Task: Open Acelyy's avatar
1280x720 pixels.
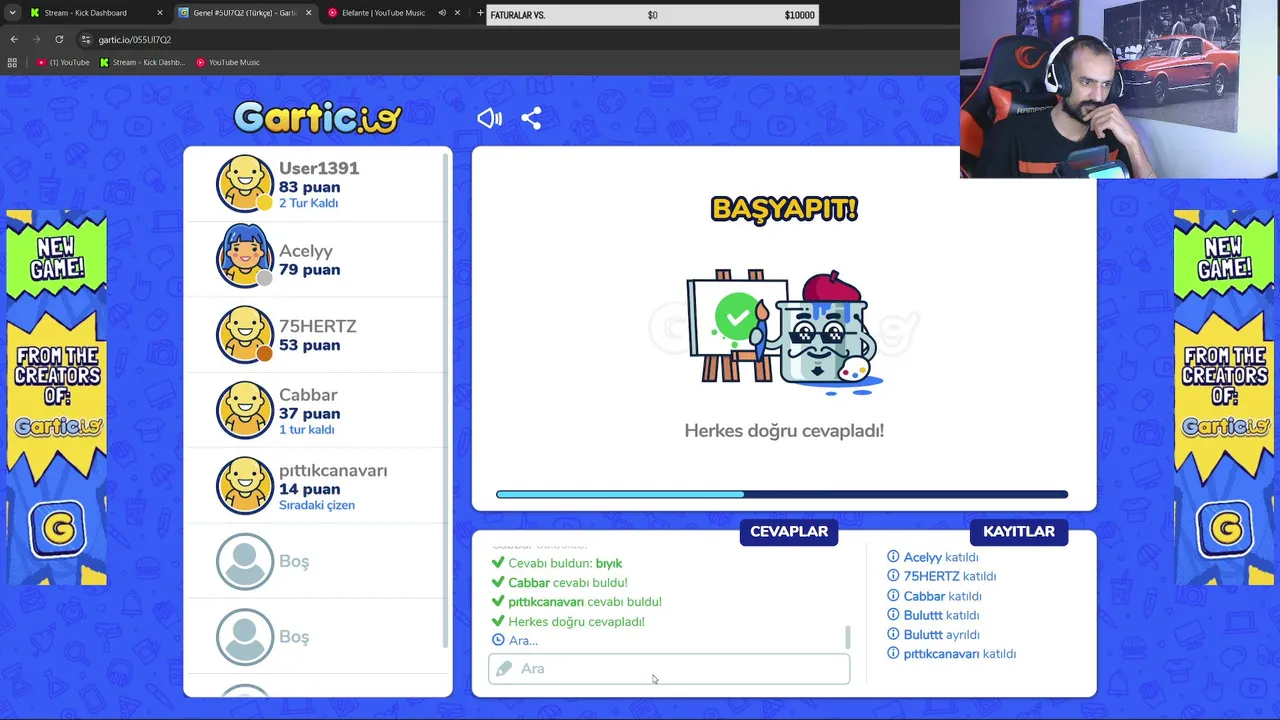Action: (x=244, y=256)
